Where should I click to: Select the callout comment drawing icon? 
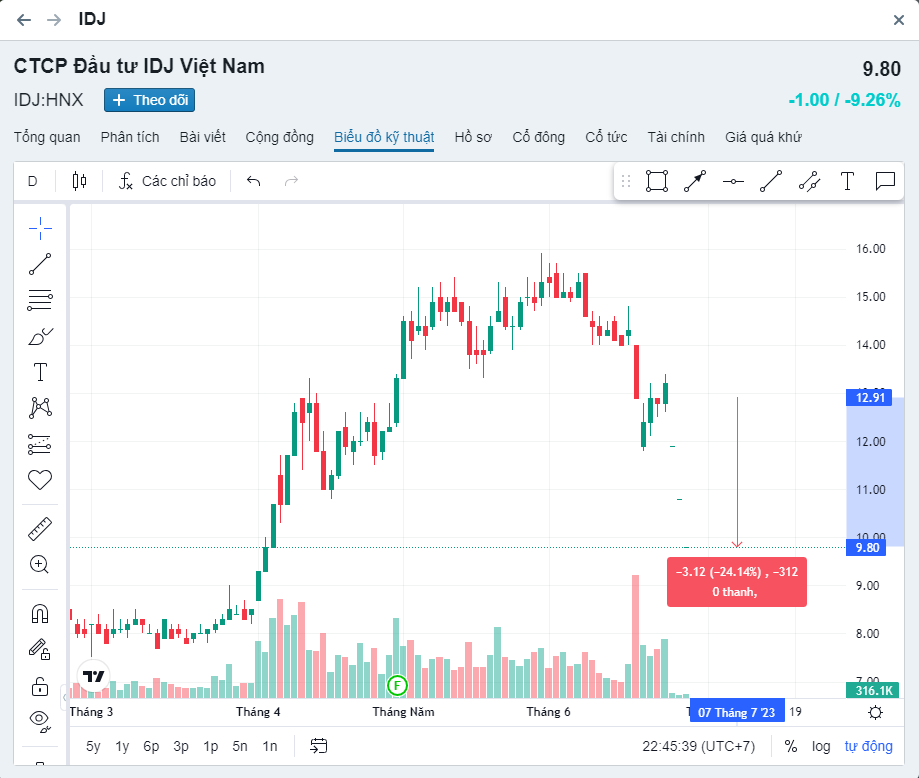(x=885, y=181)
